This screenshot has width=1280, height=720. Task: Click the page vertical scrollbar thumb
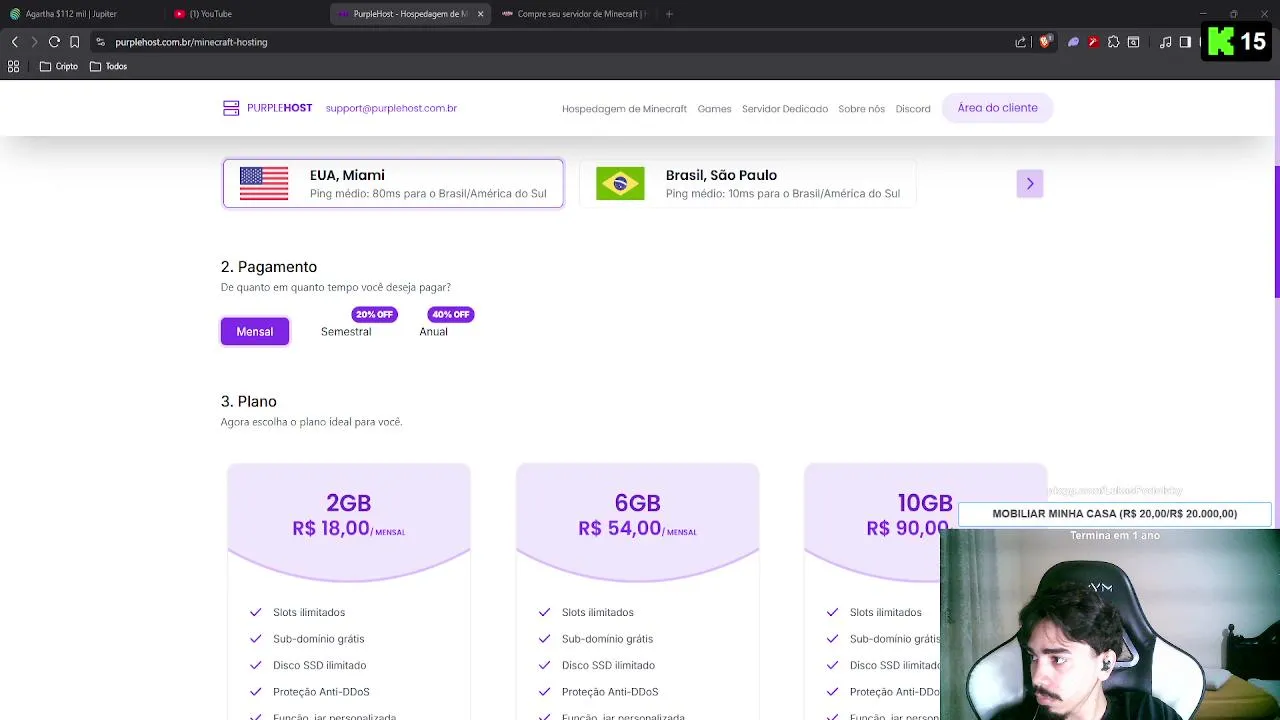[1276, 231]
